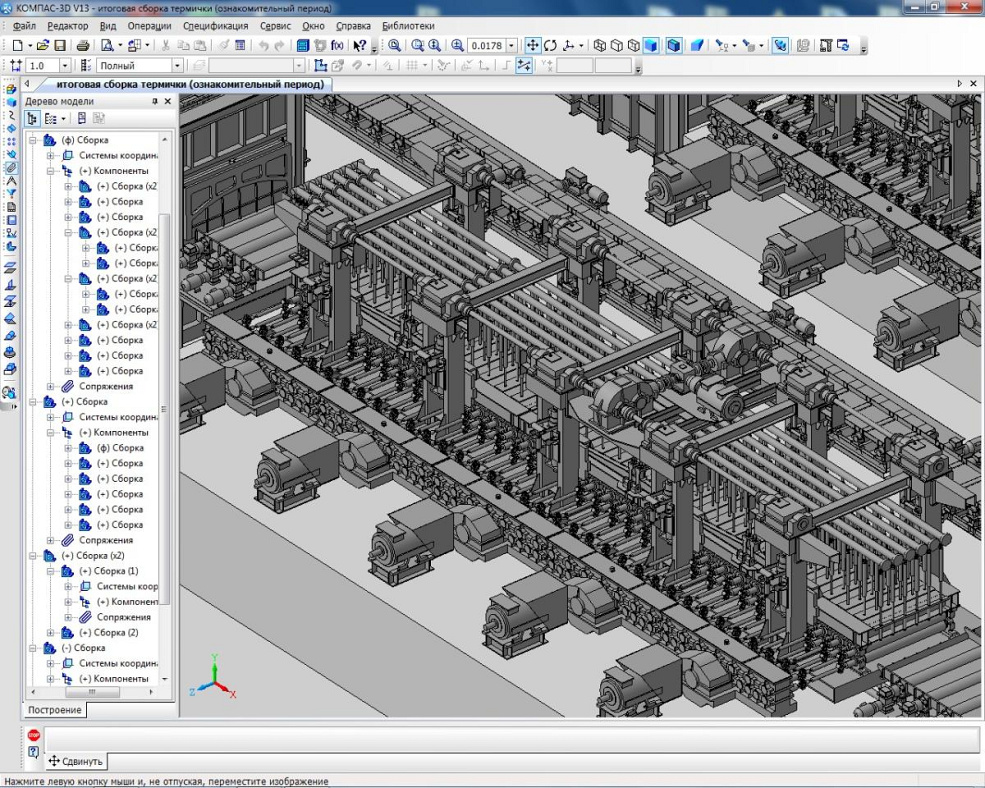985x788 pixels.
Task: Open the zoom scale 0.0178 dropdown
Action: pyautogui.click(x=512, y=46)
